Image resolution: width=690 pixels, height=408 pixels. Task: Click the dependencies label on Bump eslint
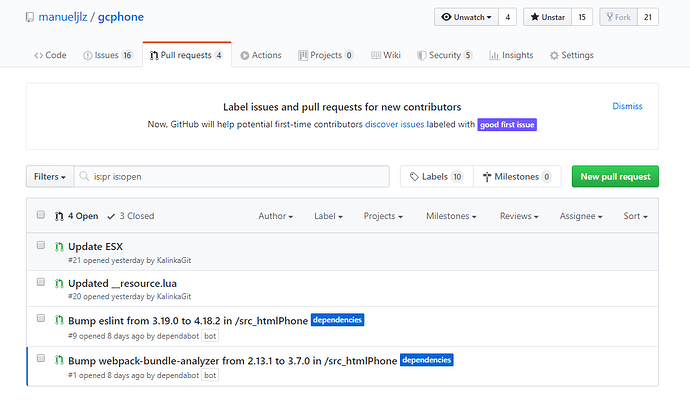tap(338, 320)
